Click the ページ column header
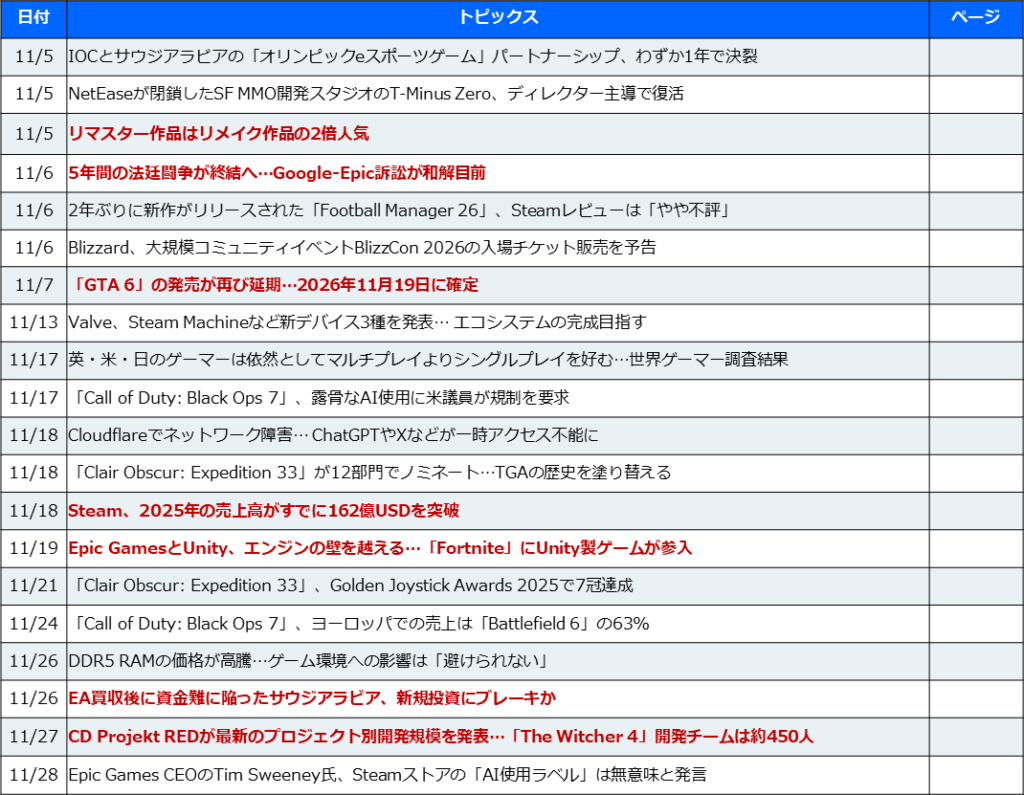Screen dimensions: 1024x795 (974, 18)
